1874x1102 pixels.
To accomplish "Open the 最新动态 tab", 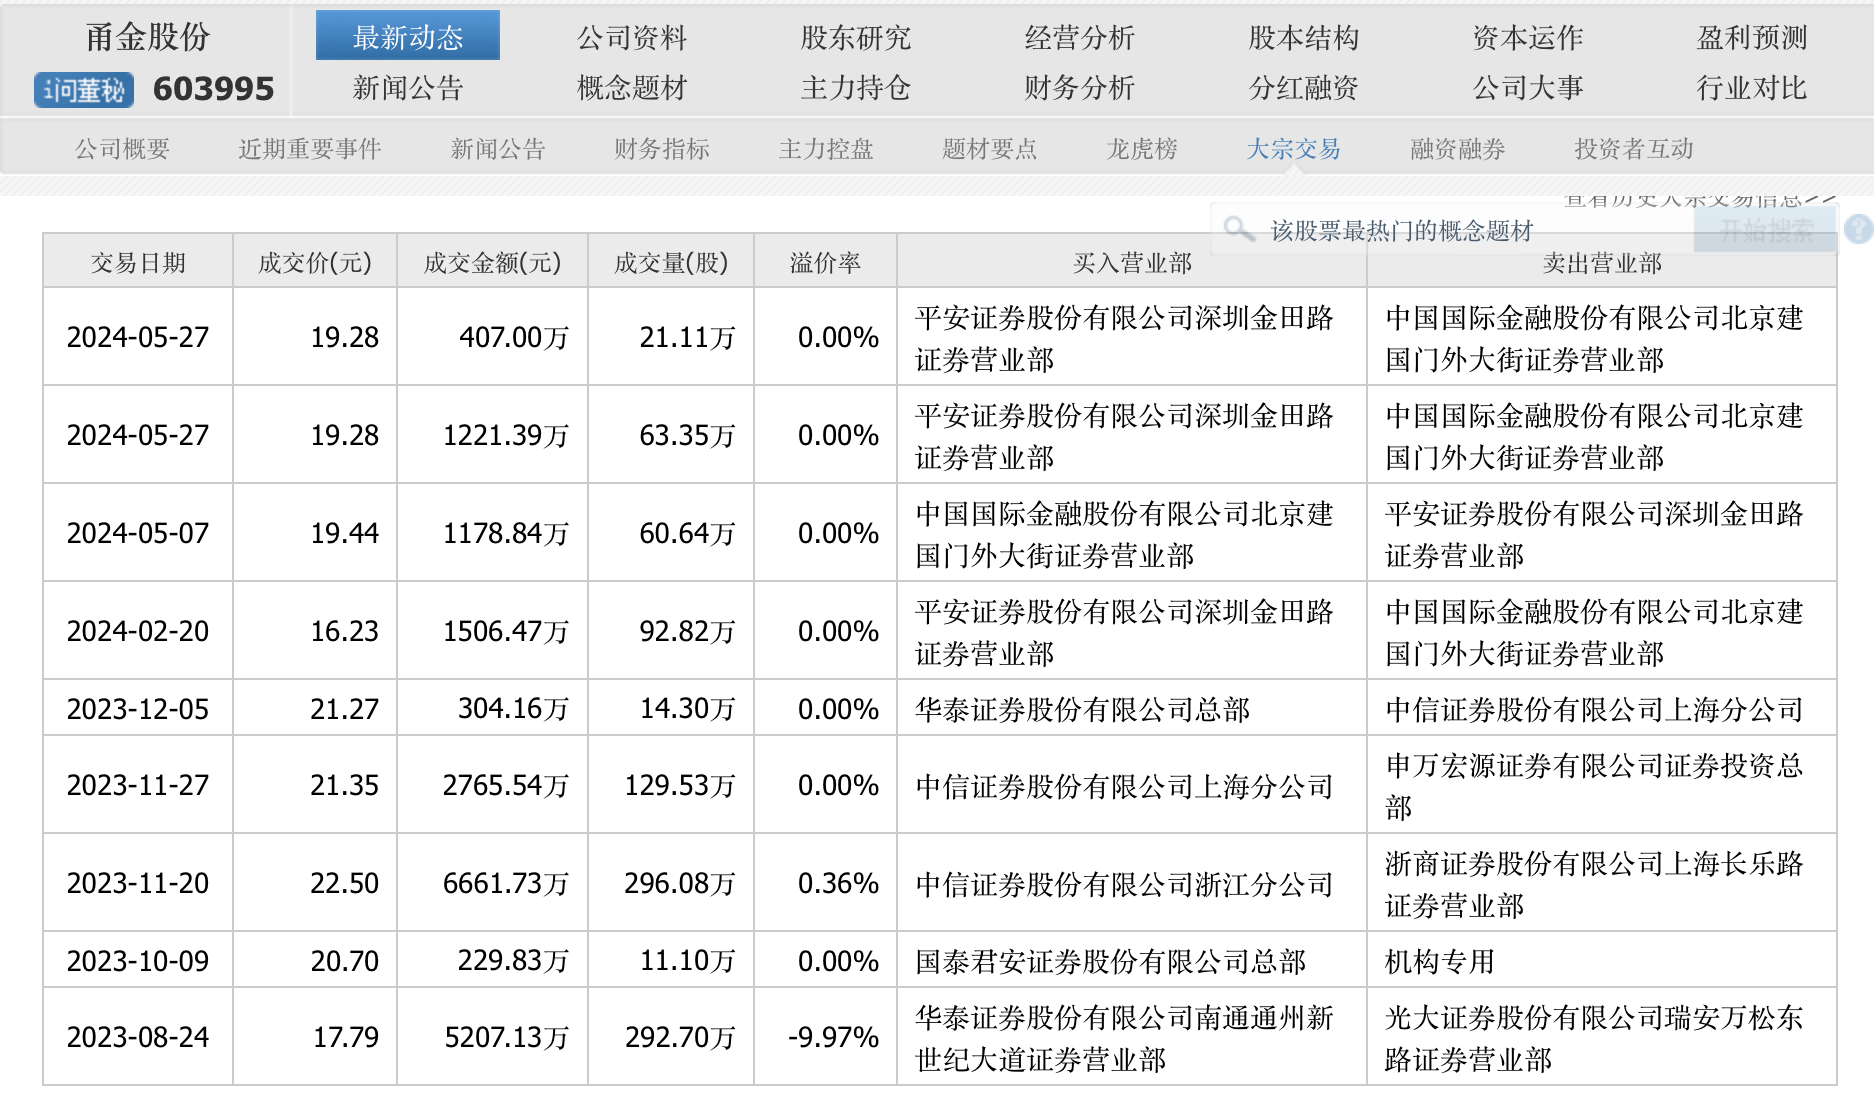I will pos(408,36).
